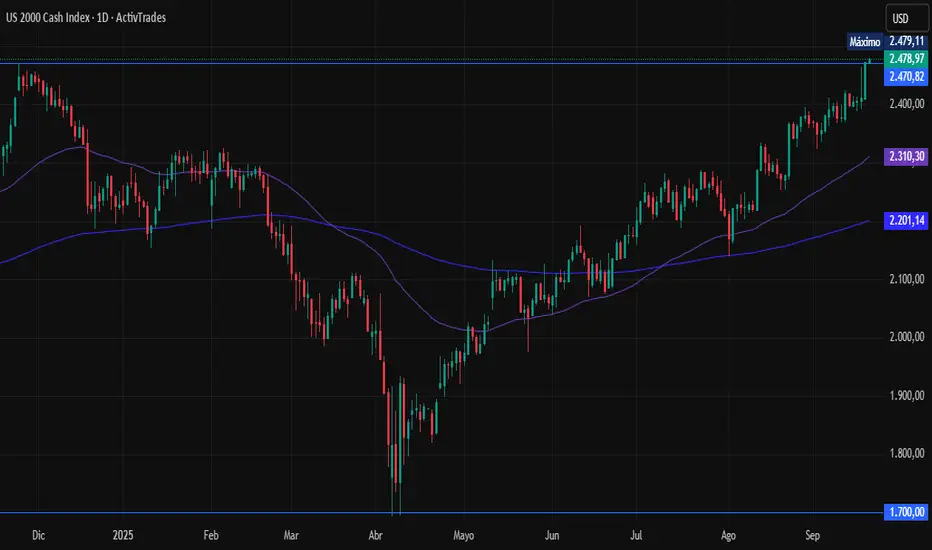Select the 1.700,00 support level tag
The width and height of the screenshot is (932, 550).
[x=906, y=512]
